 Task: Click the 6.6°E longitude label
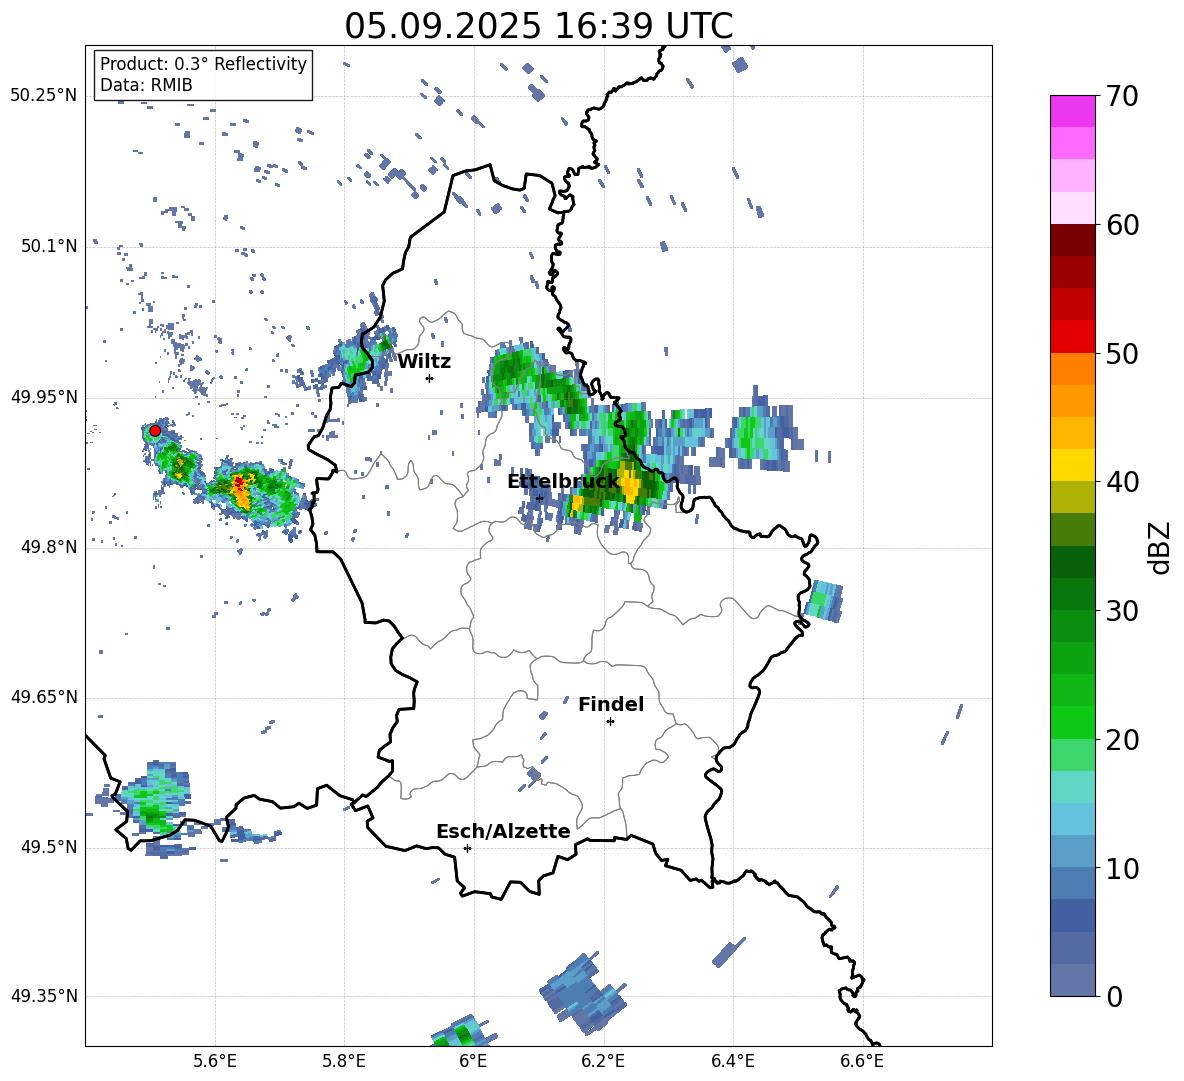point(862,1061)
